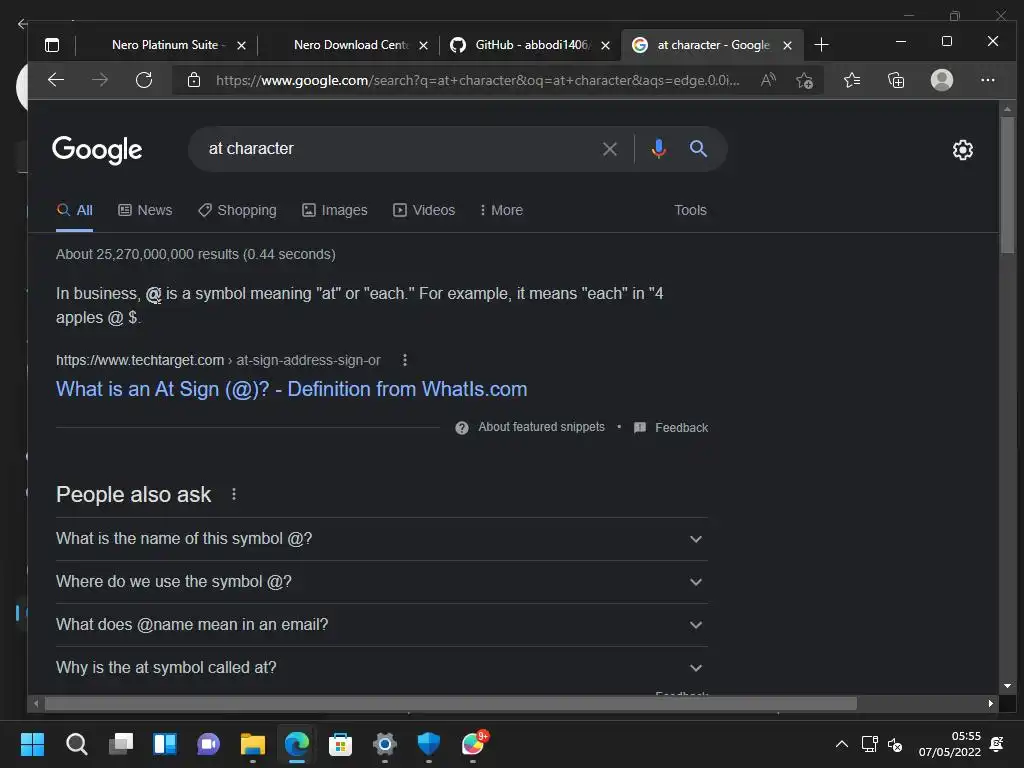Open Collections icon

[x=896, y=80]
